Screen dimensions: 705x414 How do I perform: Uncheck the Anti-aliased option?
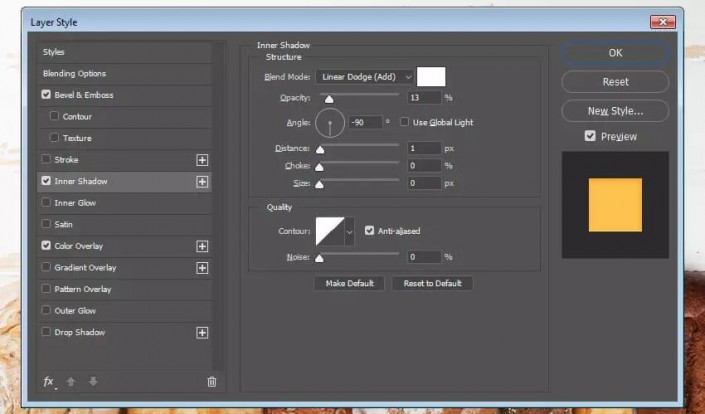point(369,231)
